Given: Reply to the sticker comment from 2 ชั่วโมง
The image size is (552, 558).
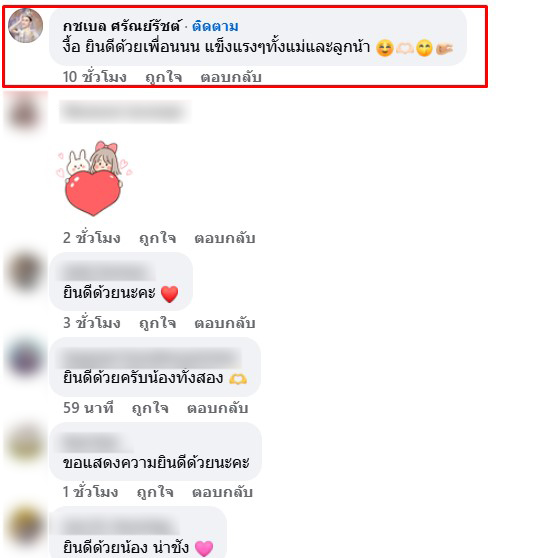Looking at the screenshot, I should click(225, 238).
